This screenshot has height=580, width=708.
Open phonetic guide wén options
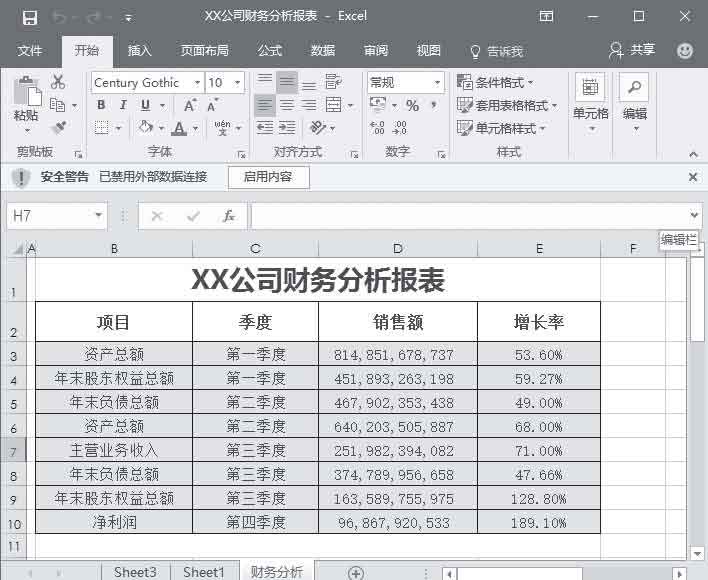point(222,128)
